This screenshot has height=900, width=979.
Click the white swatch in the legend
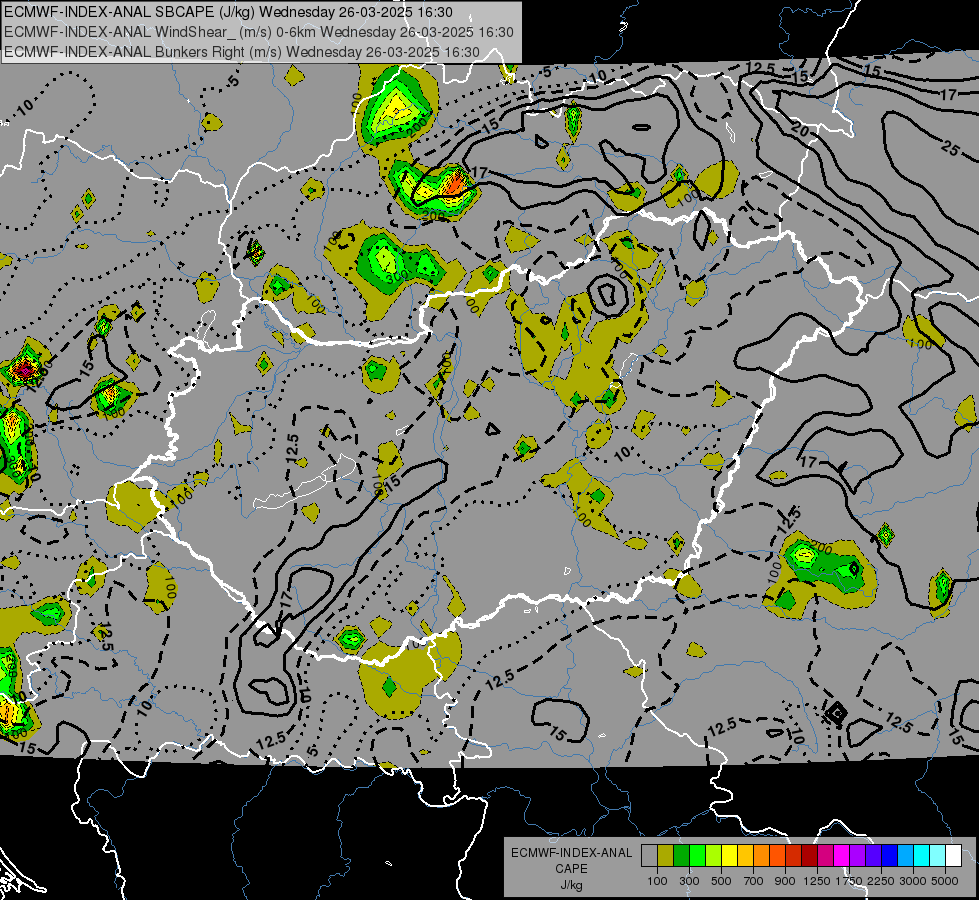point(954,856)
